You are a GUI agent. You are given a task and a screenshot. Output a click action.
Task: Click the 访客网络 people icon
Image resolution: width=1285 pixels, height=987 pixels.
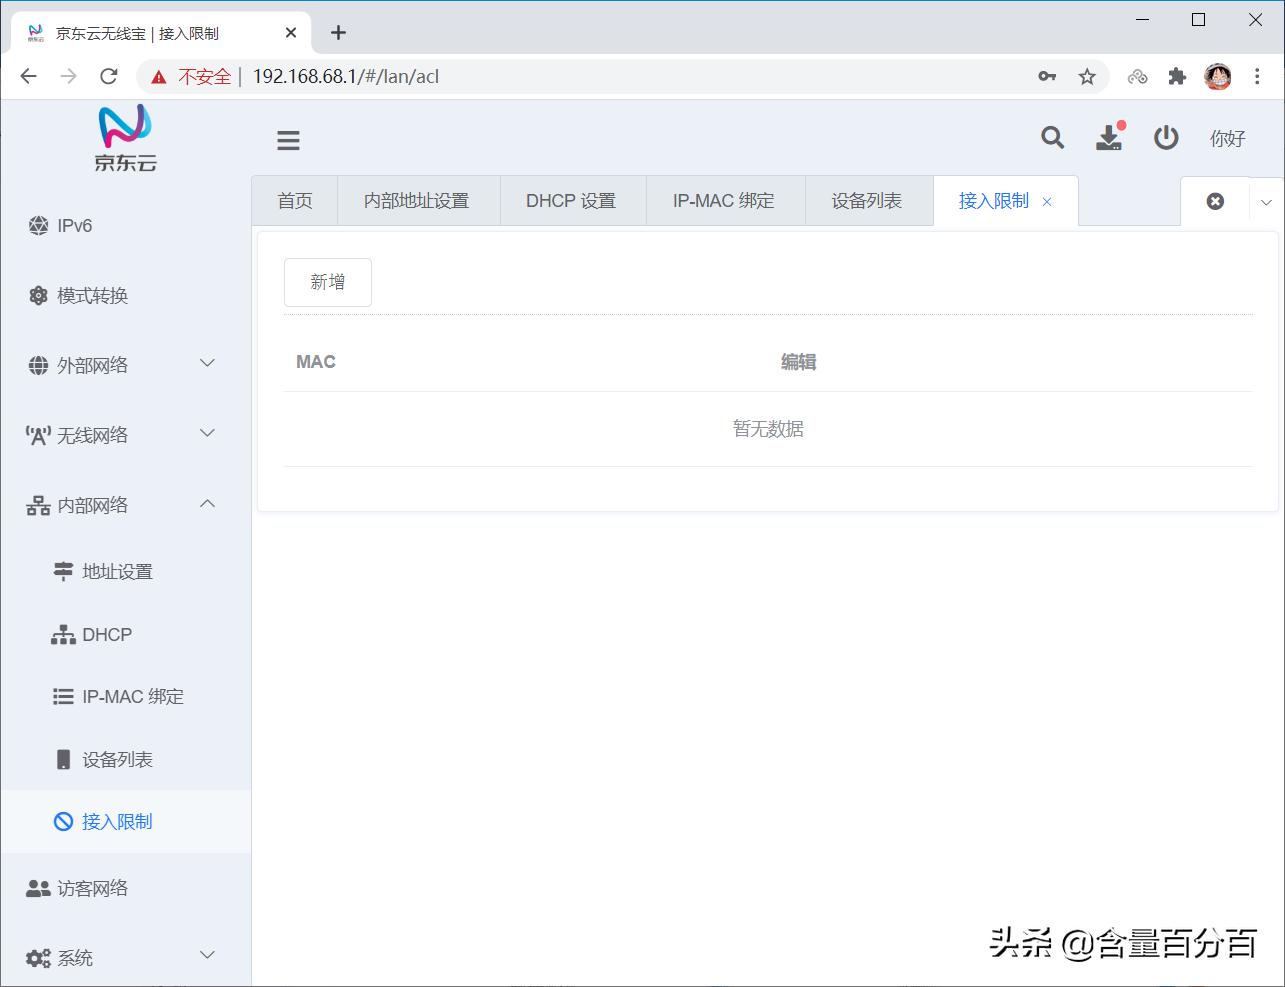tap(38, 888)
